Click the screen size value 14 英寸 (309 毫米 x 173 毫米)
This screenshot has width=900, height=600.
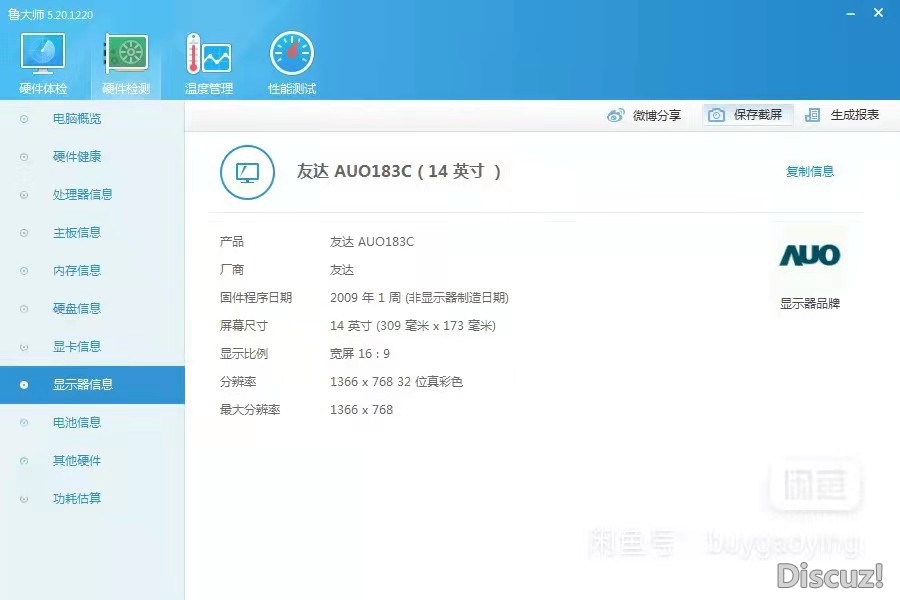(x=413, y=326)
